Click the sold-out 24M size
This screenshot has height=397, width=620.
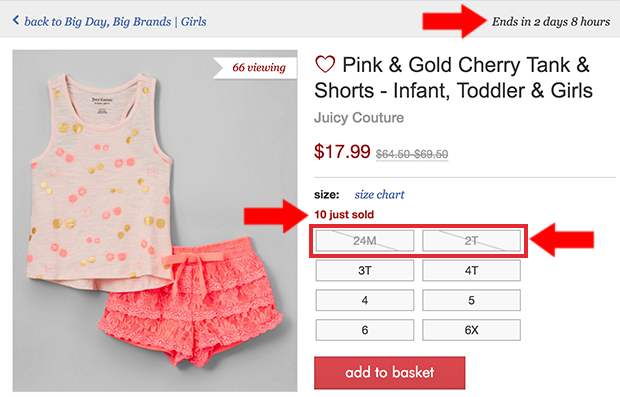[x=365, y=240]
